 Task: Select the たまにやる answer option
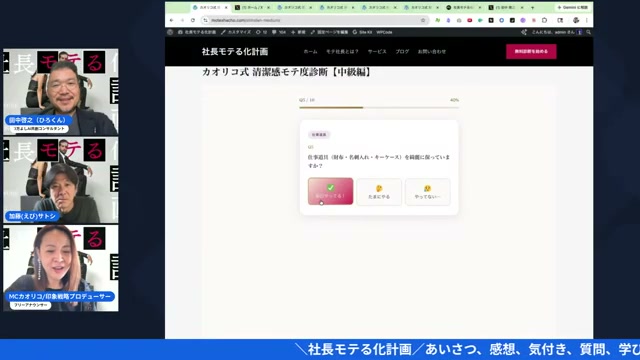(x=379, y=191)
